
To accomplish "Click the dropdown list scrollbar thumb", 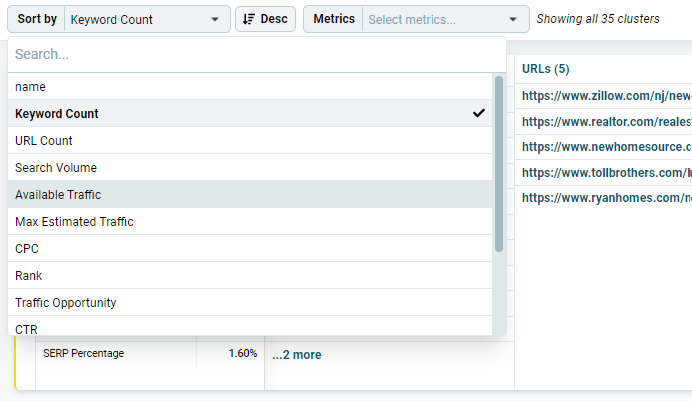I will click(499, 164).
